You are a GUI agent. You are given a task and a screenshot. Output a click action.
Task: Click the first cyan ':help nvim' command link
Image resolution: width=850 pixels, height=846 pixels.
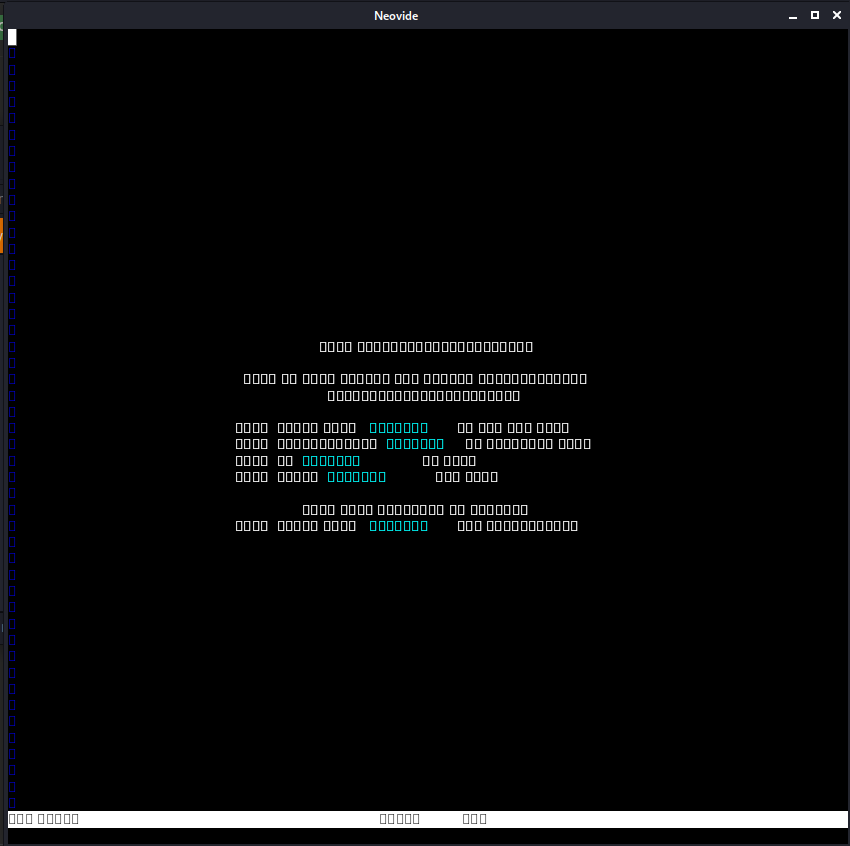[x=398, y=427]
